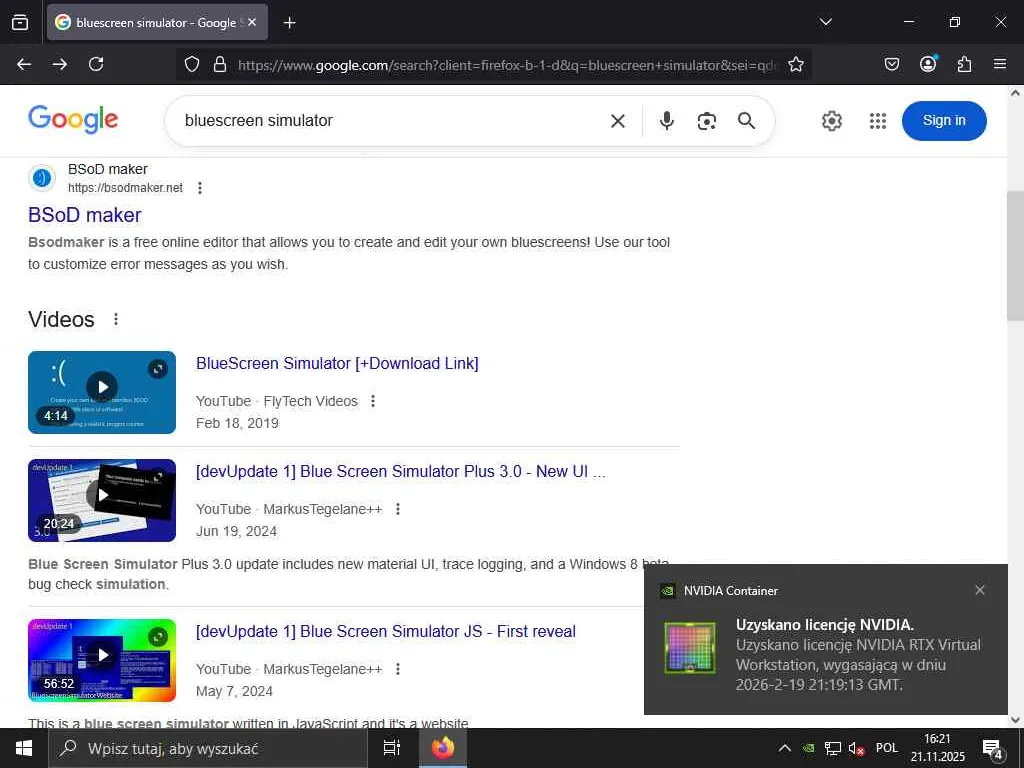This screenshot has height=768, width=1024.
Task: Open Firefox application hamburger menu
Action: [1000, 64]
